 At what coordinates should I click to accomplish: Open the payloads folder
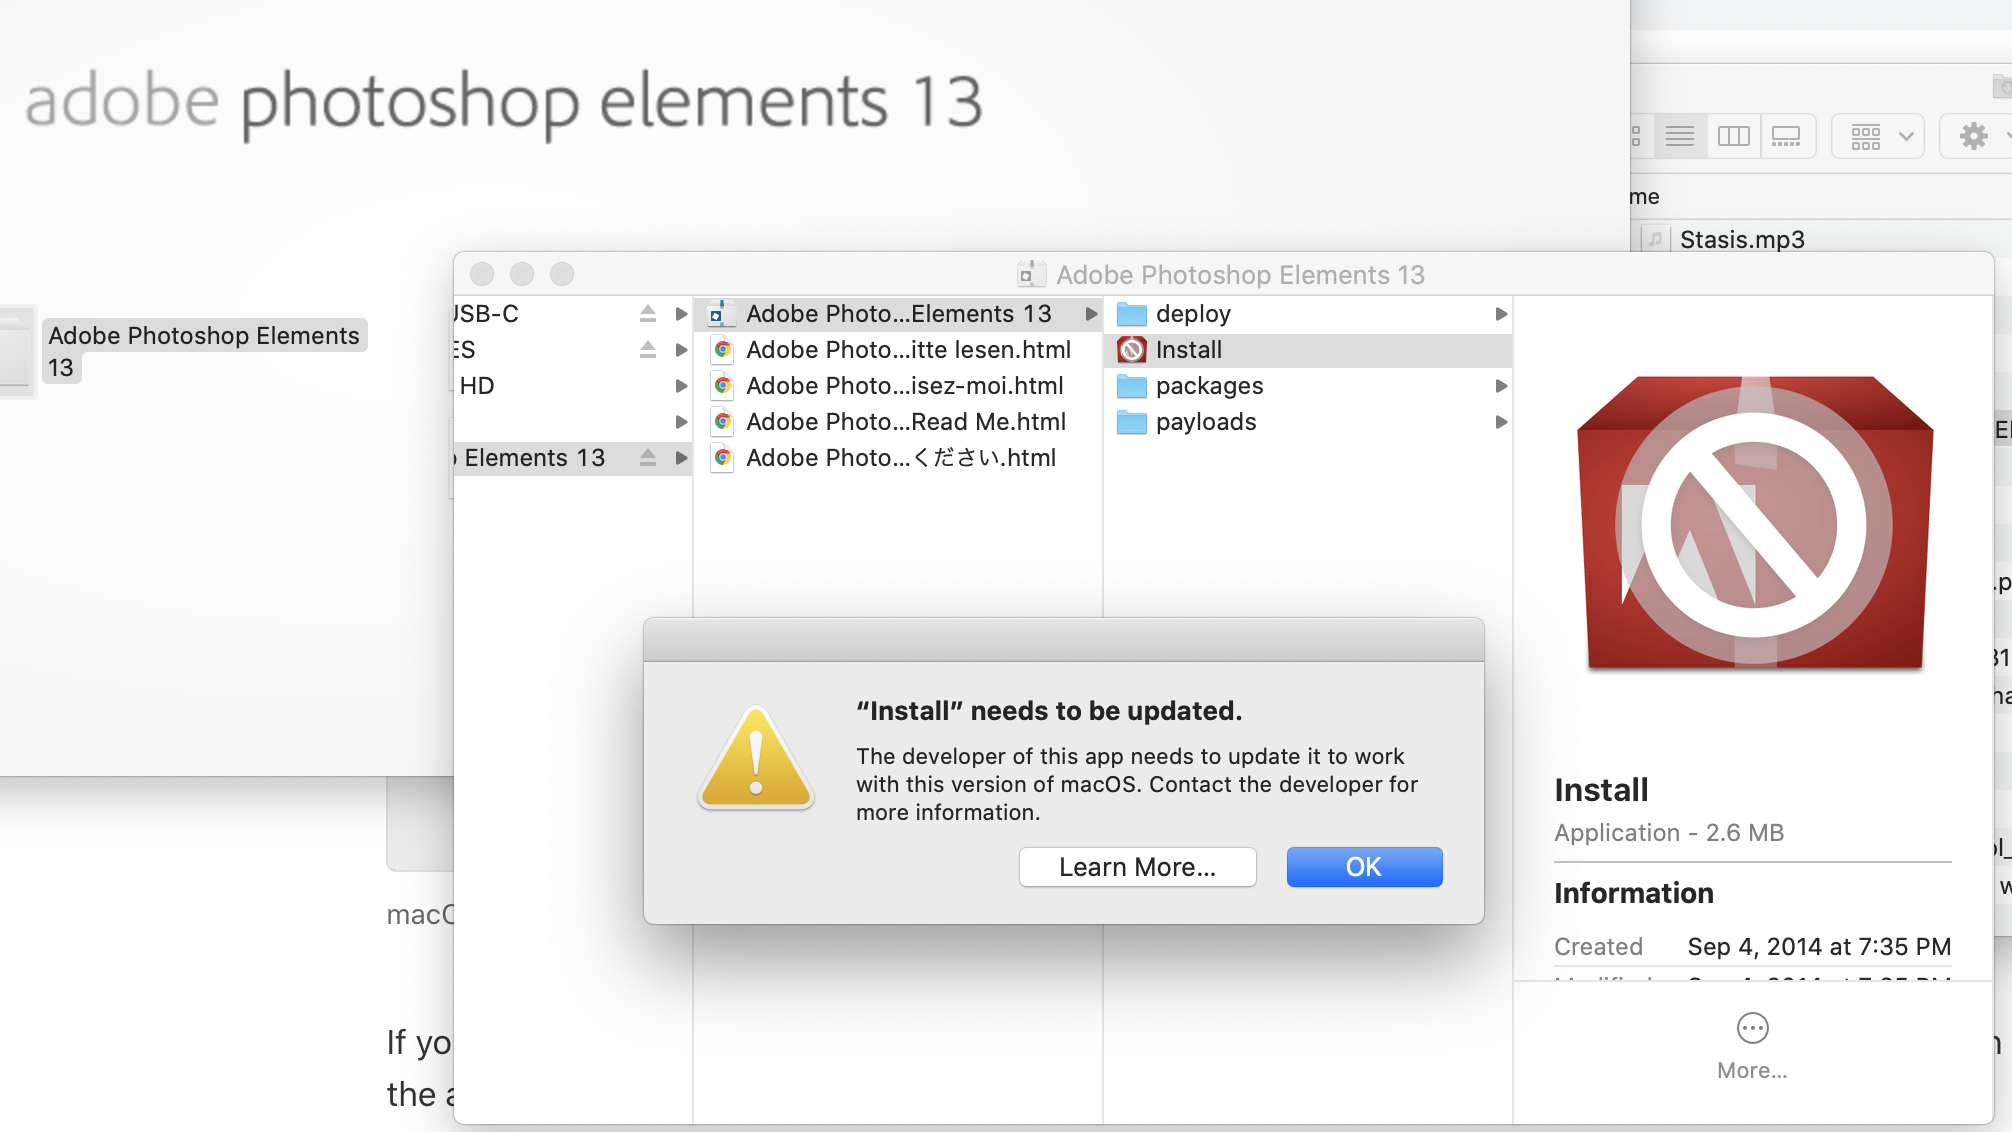pyautogui.click(x=1205, y=422)
